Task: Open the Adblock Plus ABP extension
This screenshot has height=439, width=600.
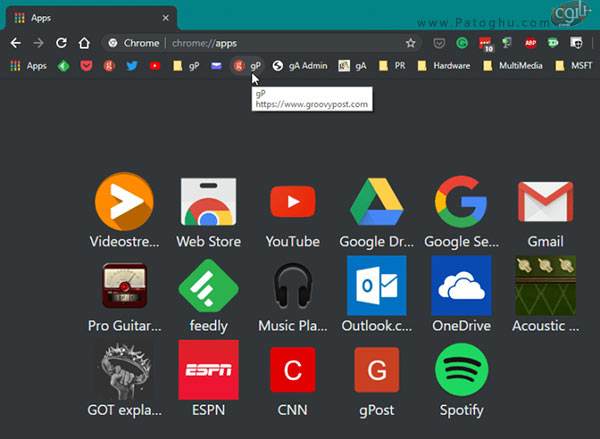Action: tap(530, 43)
